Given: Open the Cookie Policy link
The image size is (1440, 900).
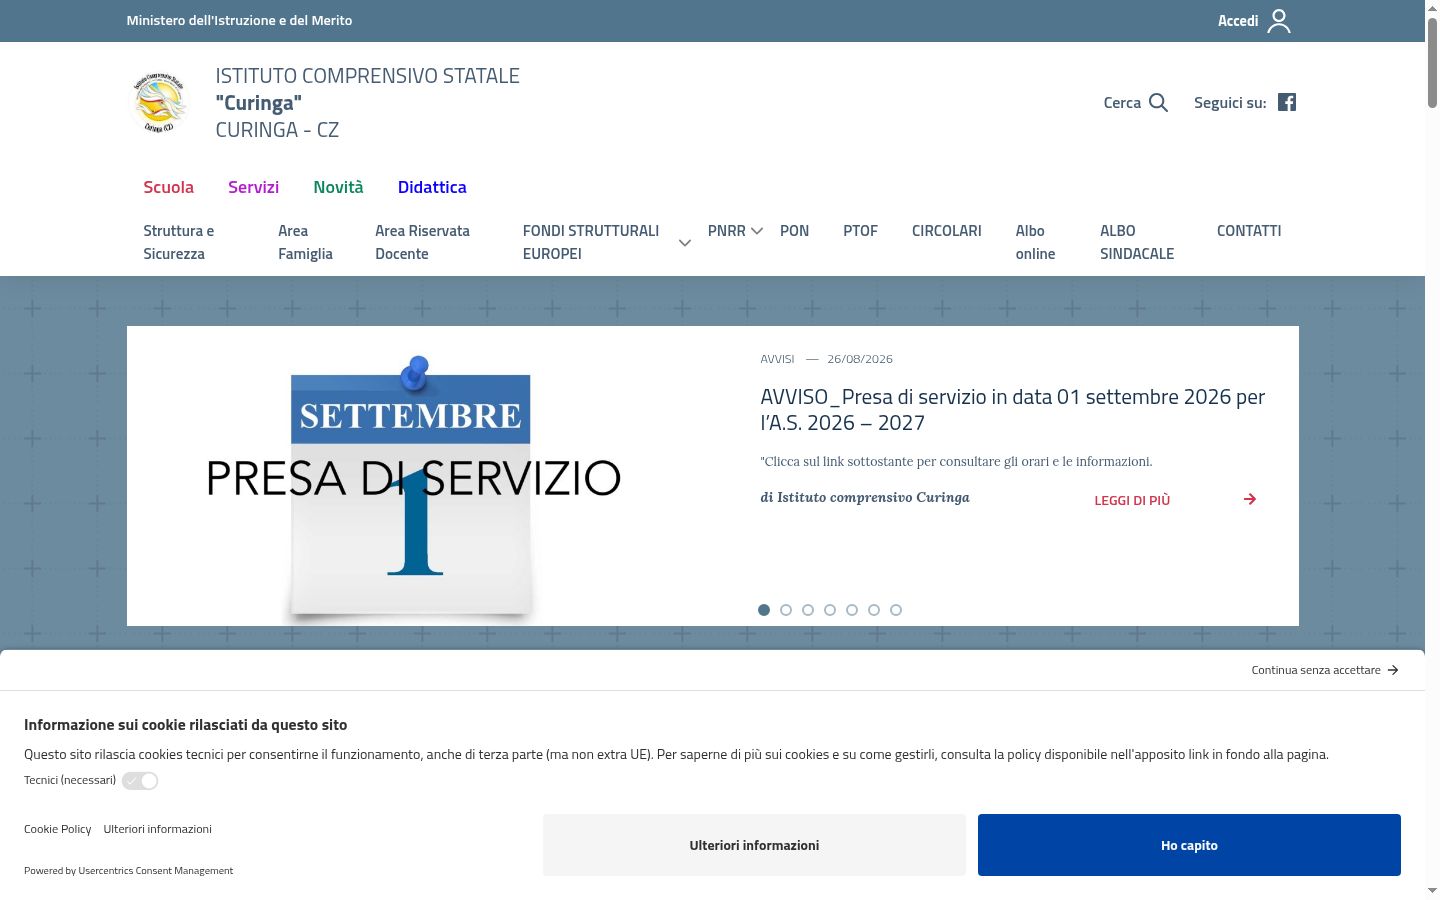Looking at the screenshot, I should (x=57, y=829).
